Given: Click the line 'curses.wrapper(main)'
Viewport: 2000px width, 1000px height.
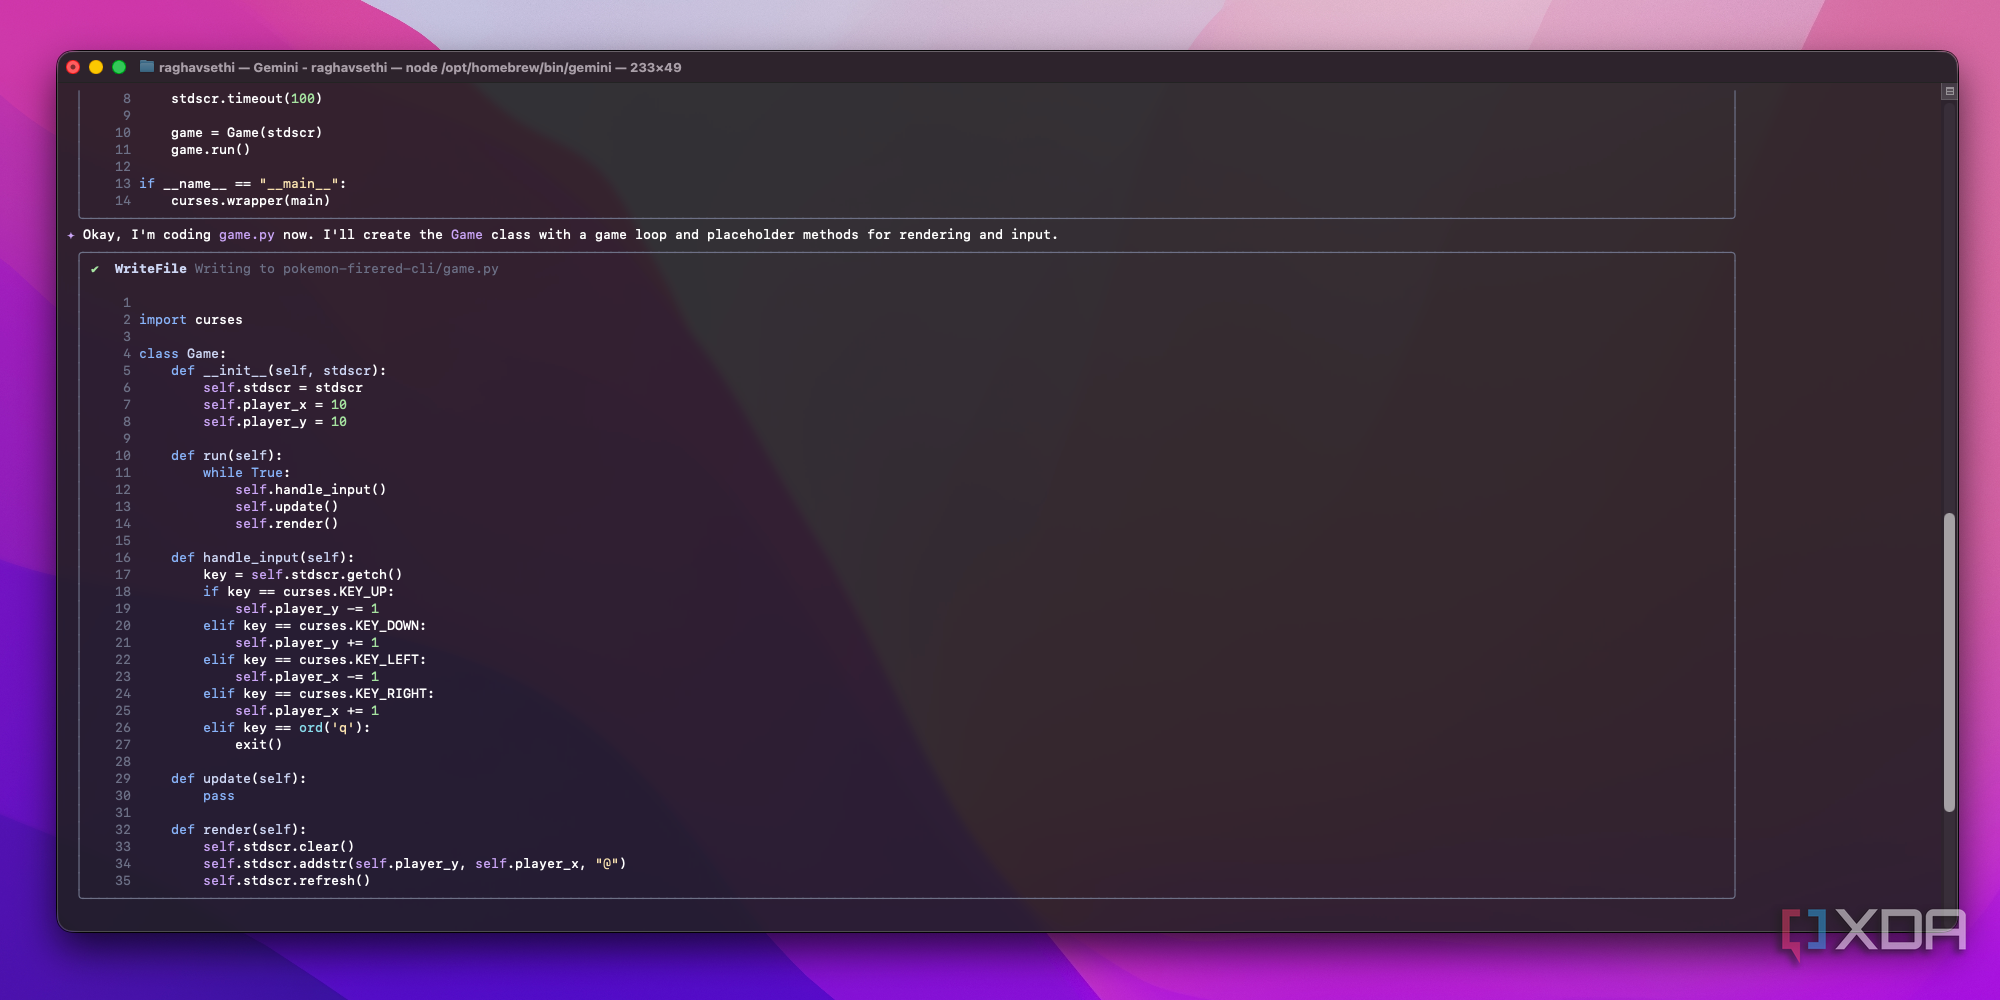Looking at the screenshot, I should click(251, 201).
